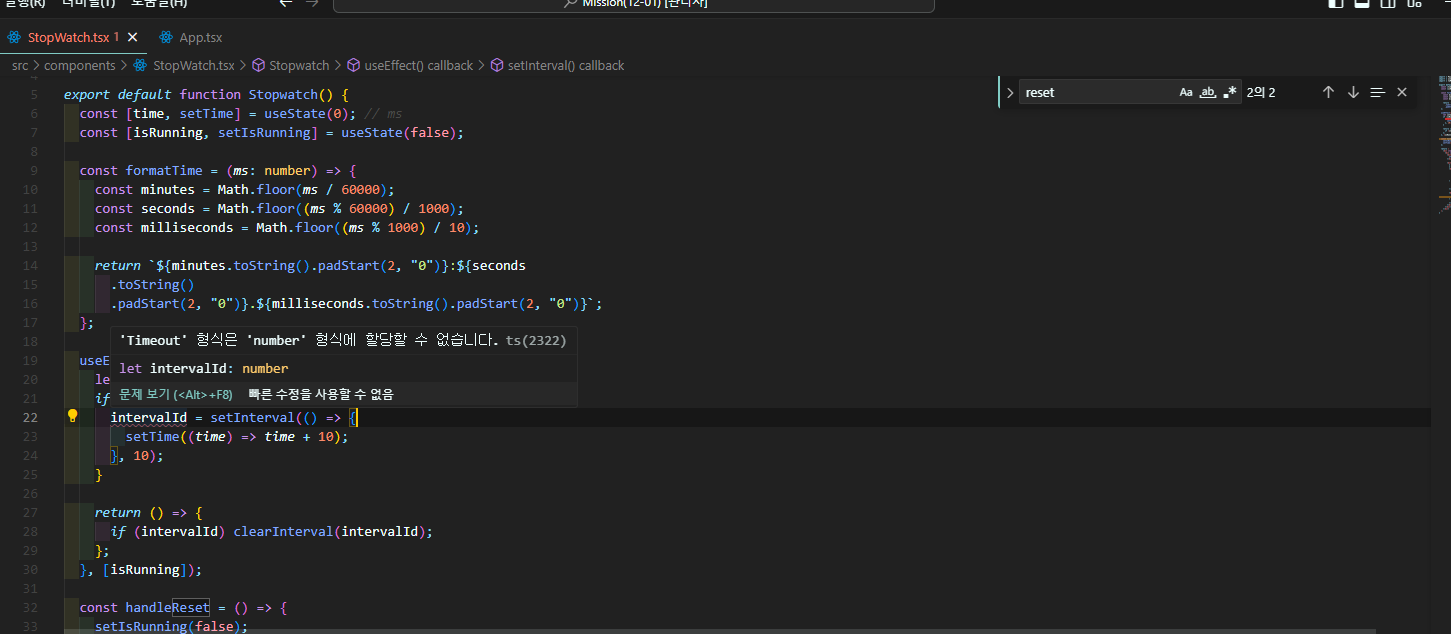Screen dimensions: 1451x634
Task: Toggle Use Regular Expression option
Action: [1230, 92]
